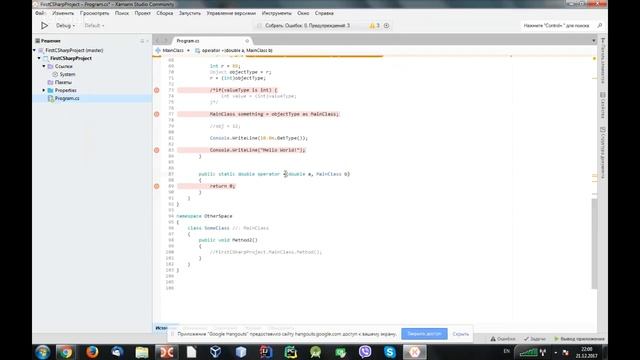Click the magnifier icon in search box
The height and width of the screenshot is (360, 640).
click(600, 26)
